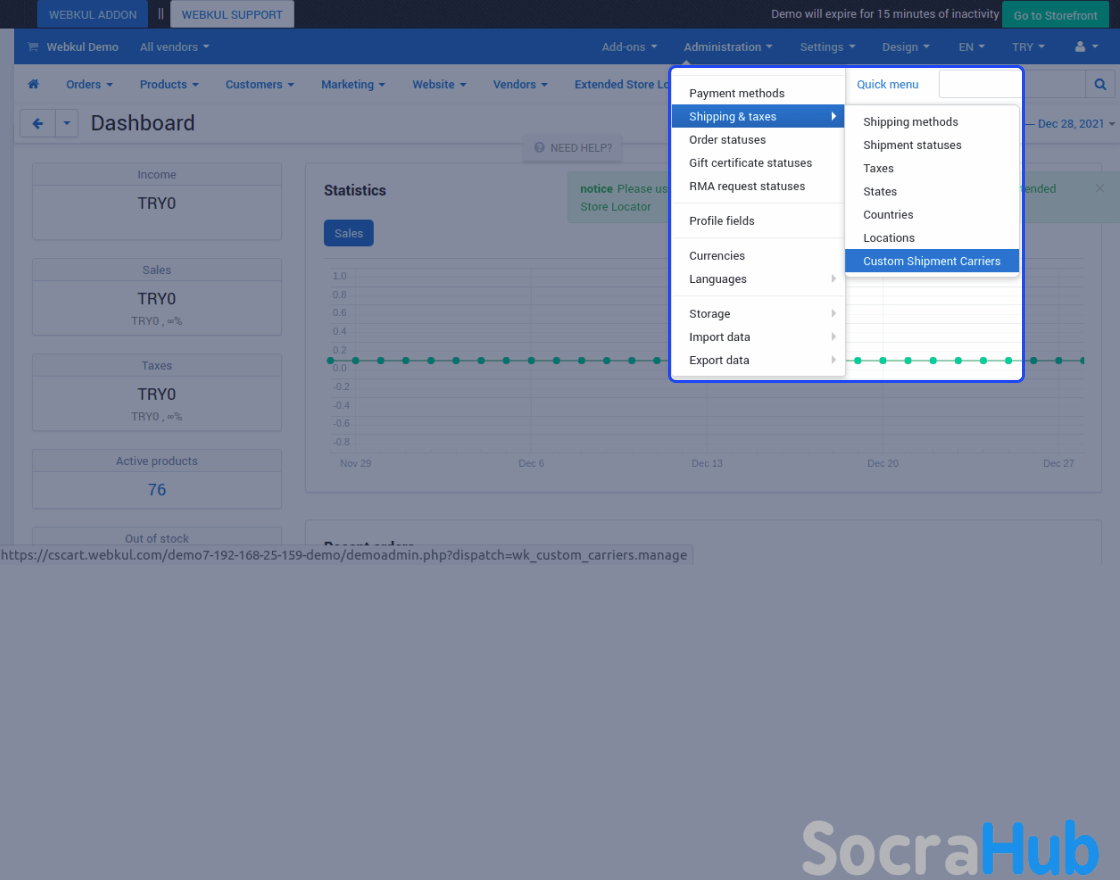This screenshot has width=1120, height=880.
Task: Open dropdown arrow next to back button
Action: (x=66, y=124)
